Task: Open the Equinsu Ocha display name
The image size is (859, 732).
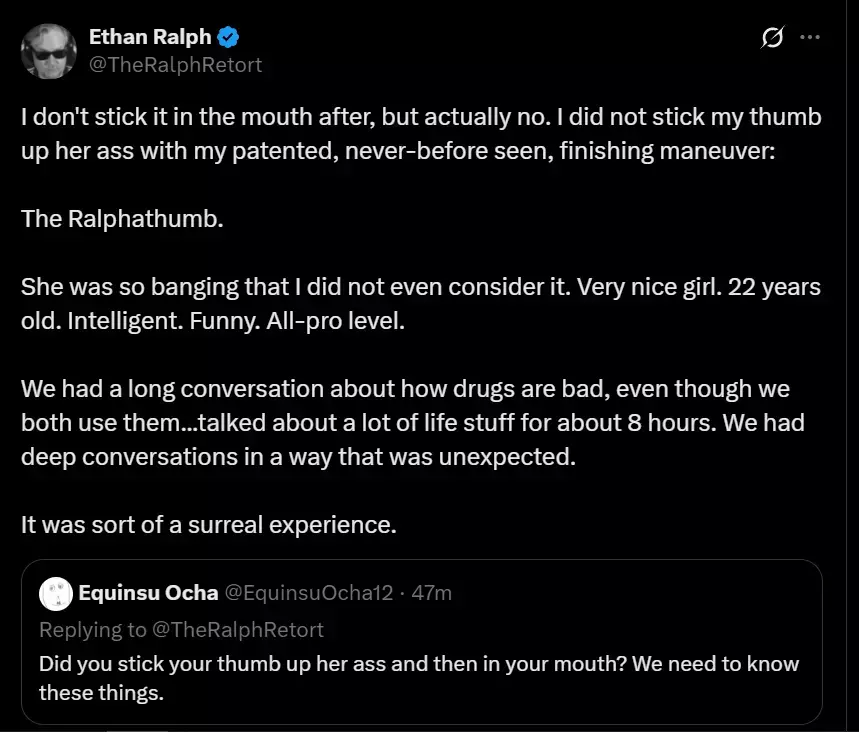Action: (148, 593)
